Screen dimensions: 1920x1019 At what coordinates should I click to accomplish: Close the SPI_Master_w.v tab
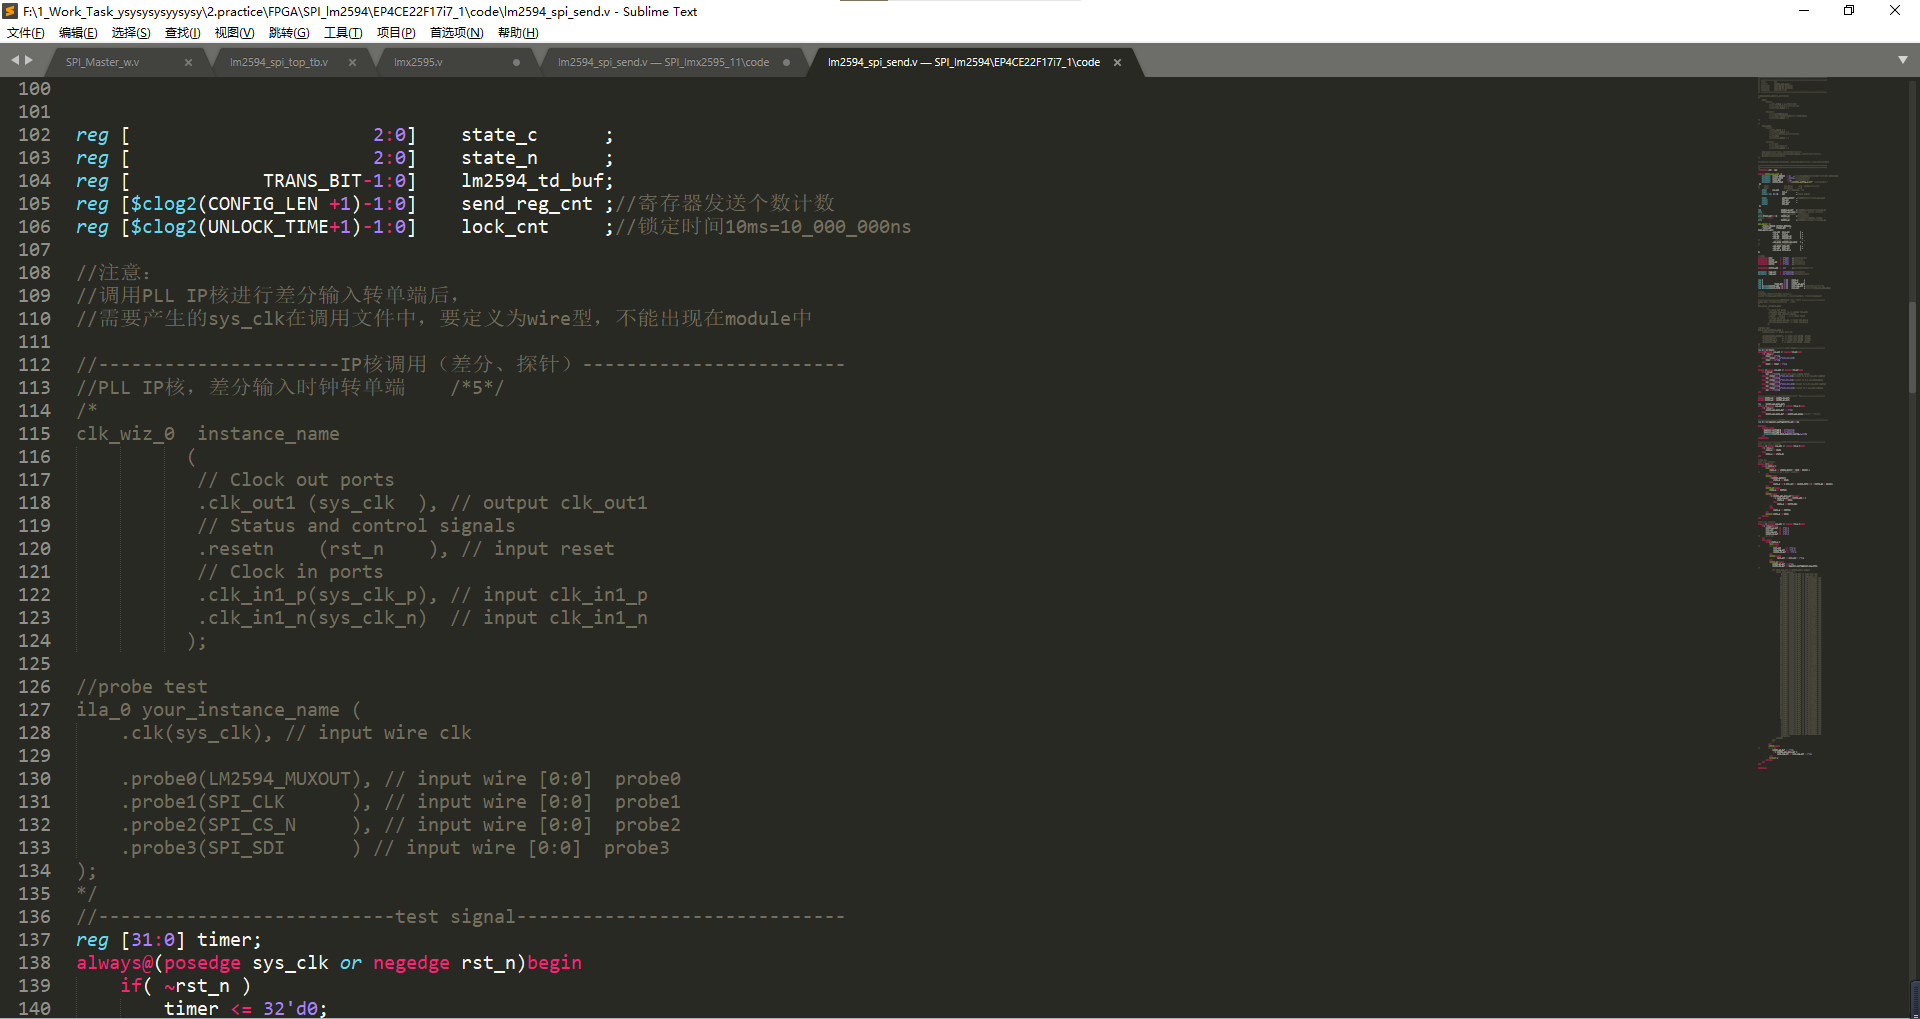[188, 61]
